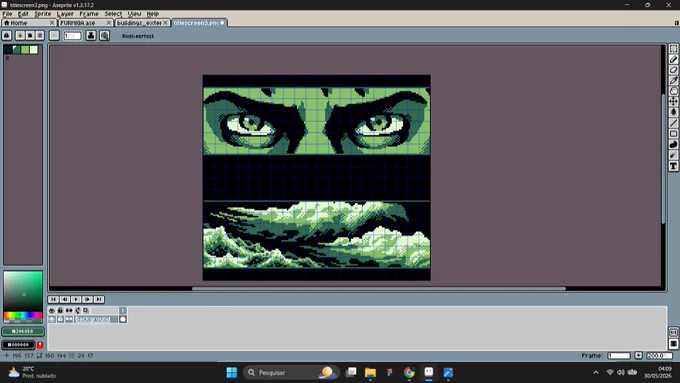Click the hue spectrum slider bar
Viewport: 680px width, 383px height.
[x=23, y=315]
